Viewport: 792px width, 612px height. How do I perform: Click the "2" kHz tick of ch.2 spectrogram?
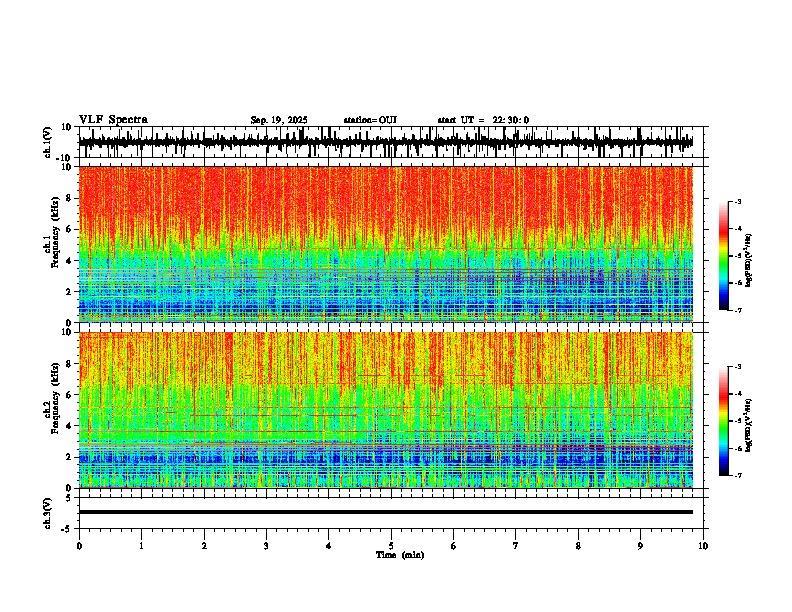coord(69,457)
